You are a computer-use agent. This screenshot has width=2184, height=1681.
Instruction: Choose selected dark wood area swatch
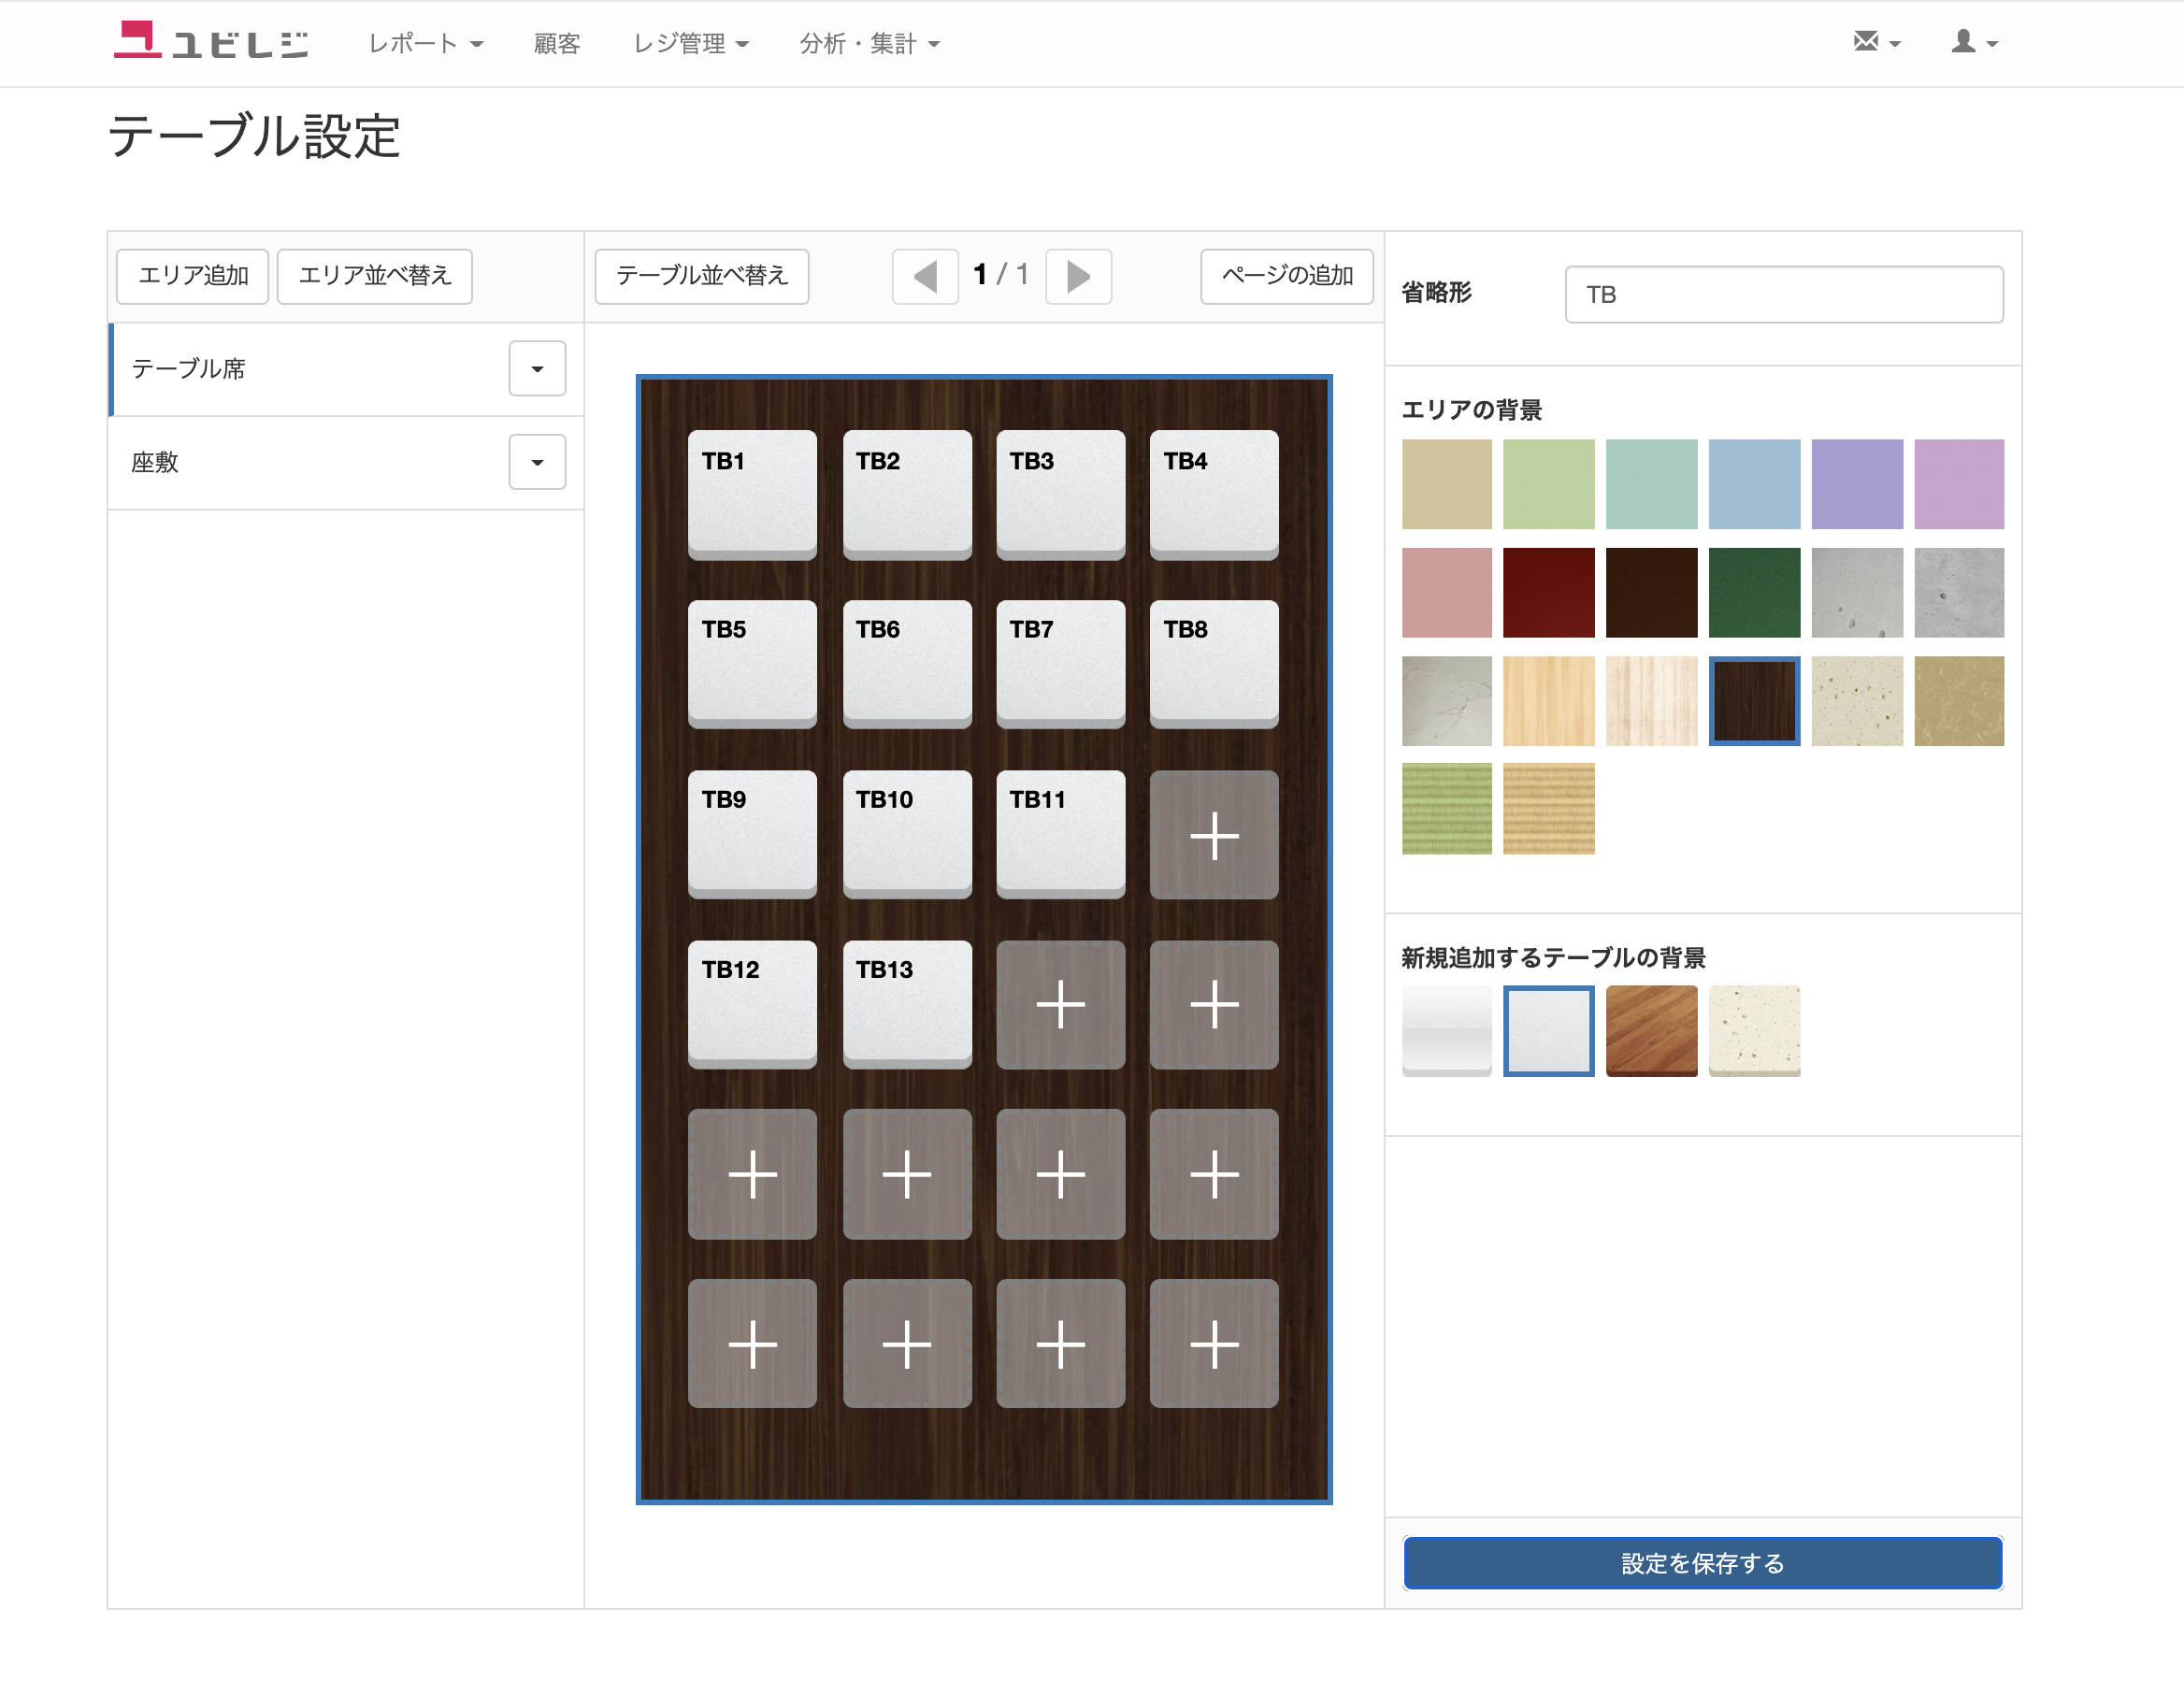(1754, 700)
